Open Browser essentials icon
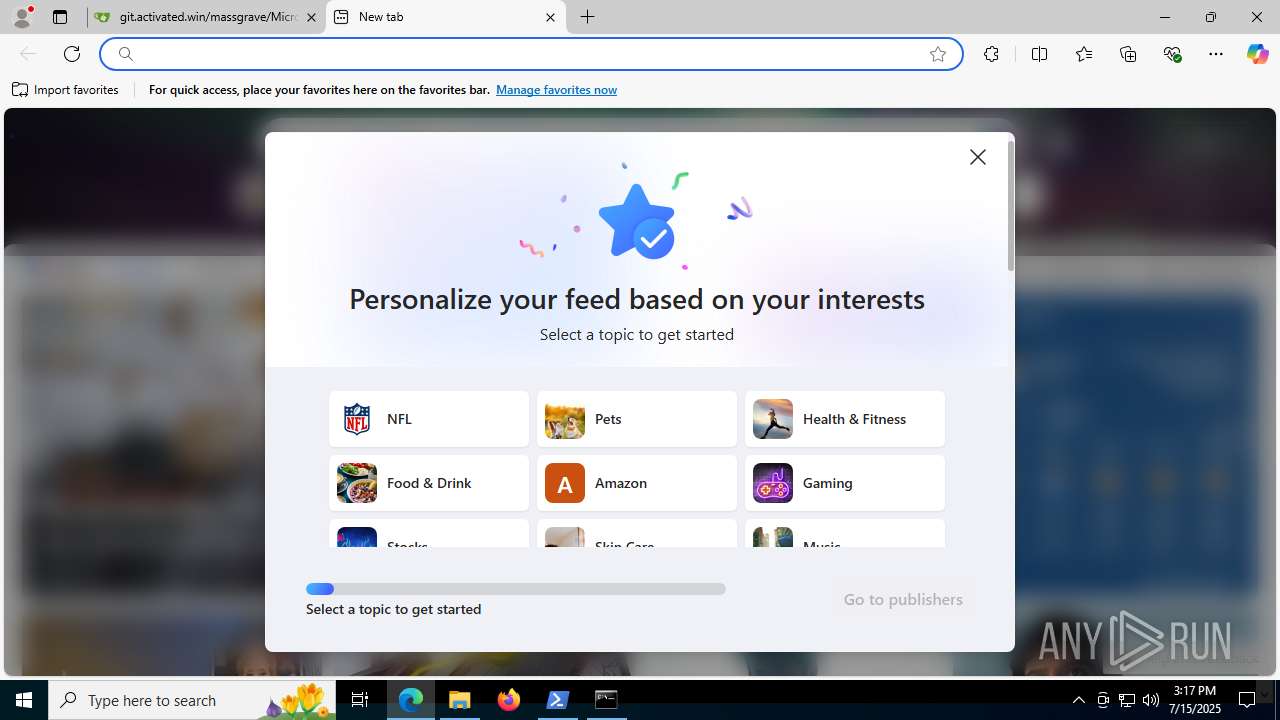 pos(1173,54)
